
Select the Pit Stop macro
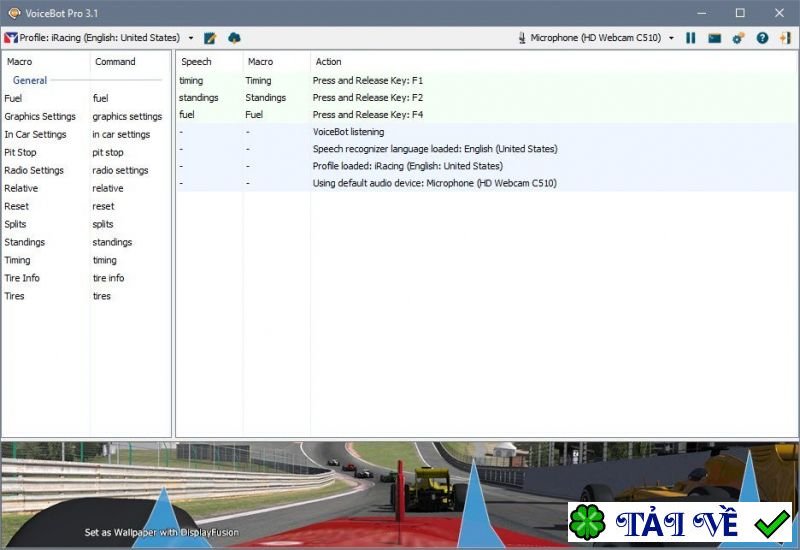(20, 152)
